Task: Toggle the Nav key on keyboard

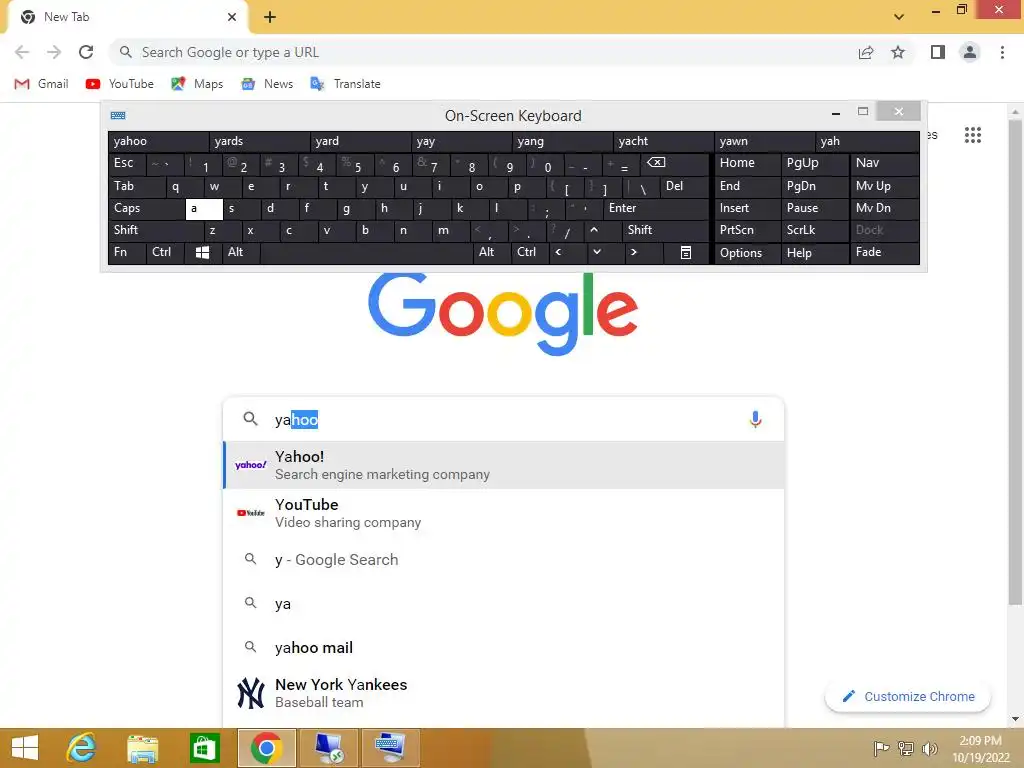Action: click(x=884, y=163)
